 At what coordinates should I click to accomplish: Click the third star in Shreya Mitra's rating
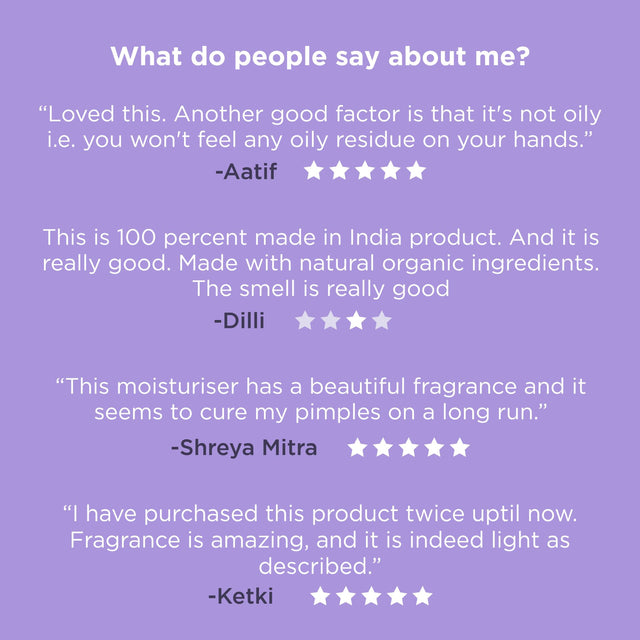coord(408,447)
